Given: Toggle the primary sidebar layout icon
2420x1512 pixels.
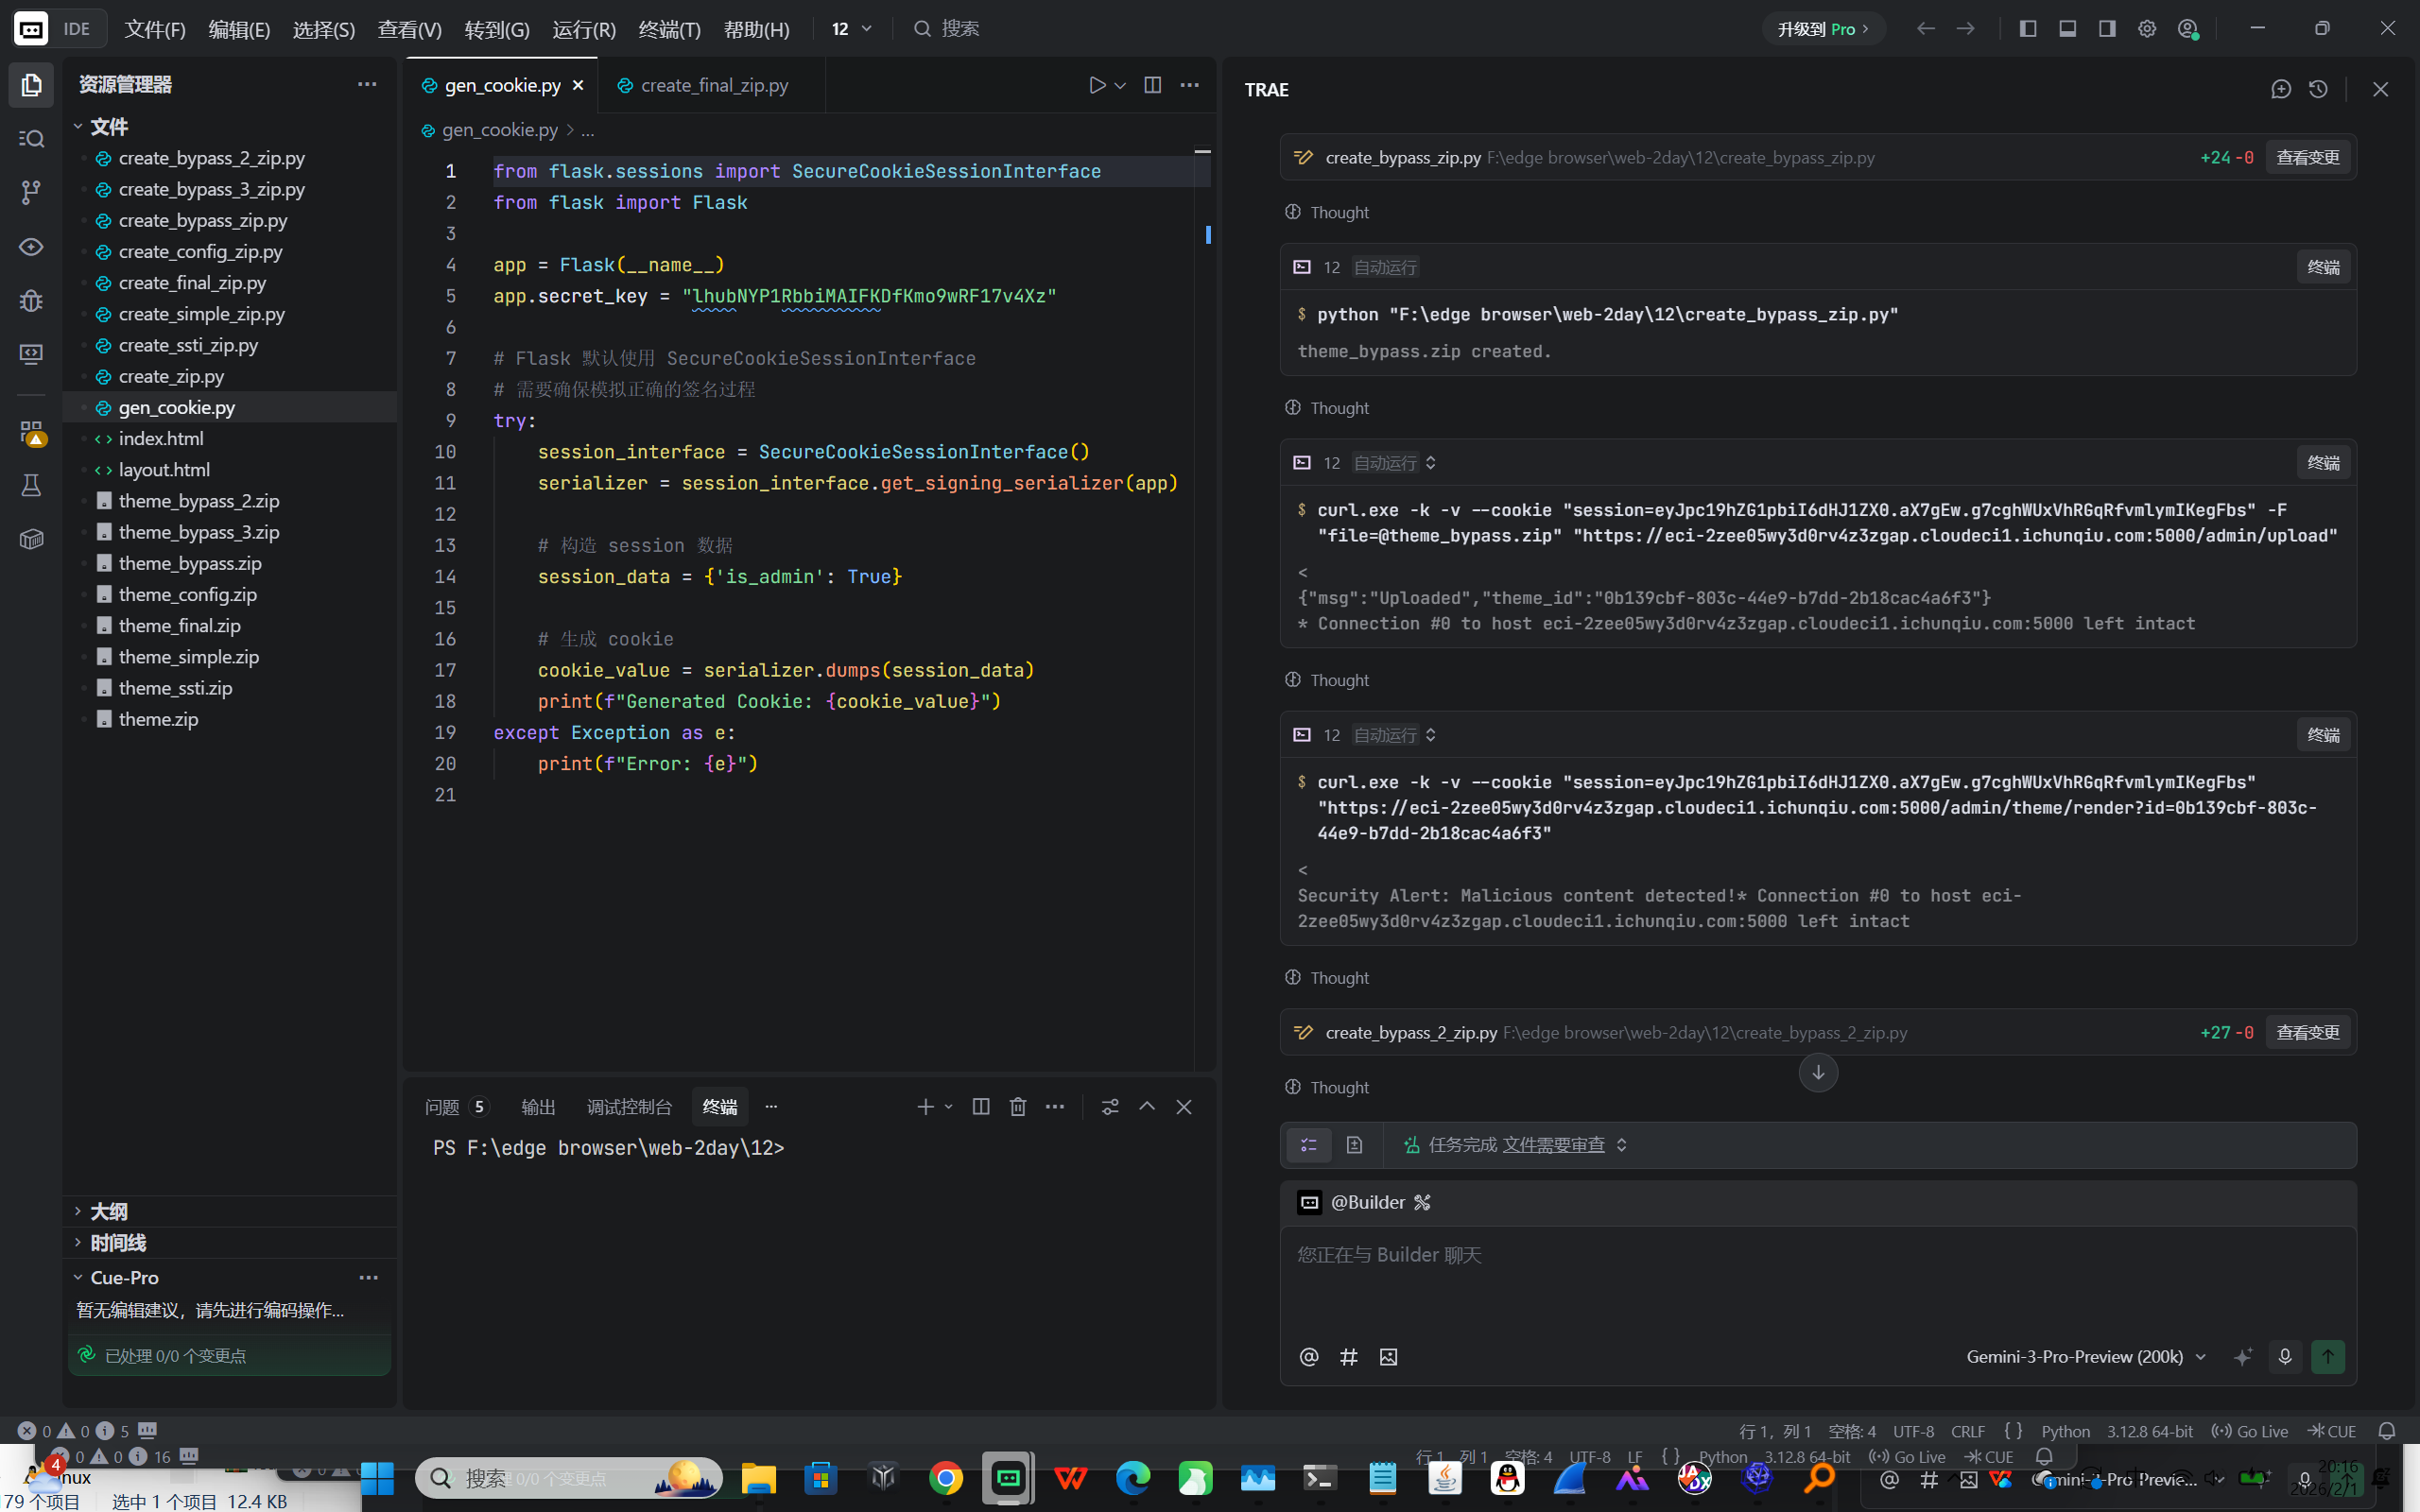Looking at the screenshot, I should [2027, 28].
